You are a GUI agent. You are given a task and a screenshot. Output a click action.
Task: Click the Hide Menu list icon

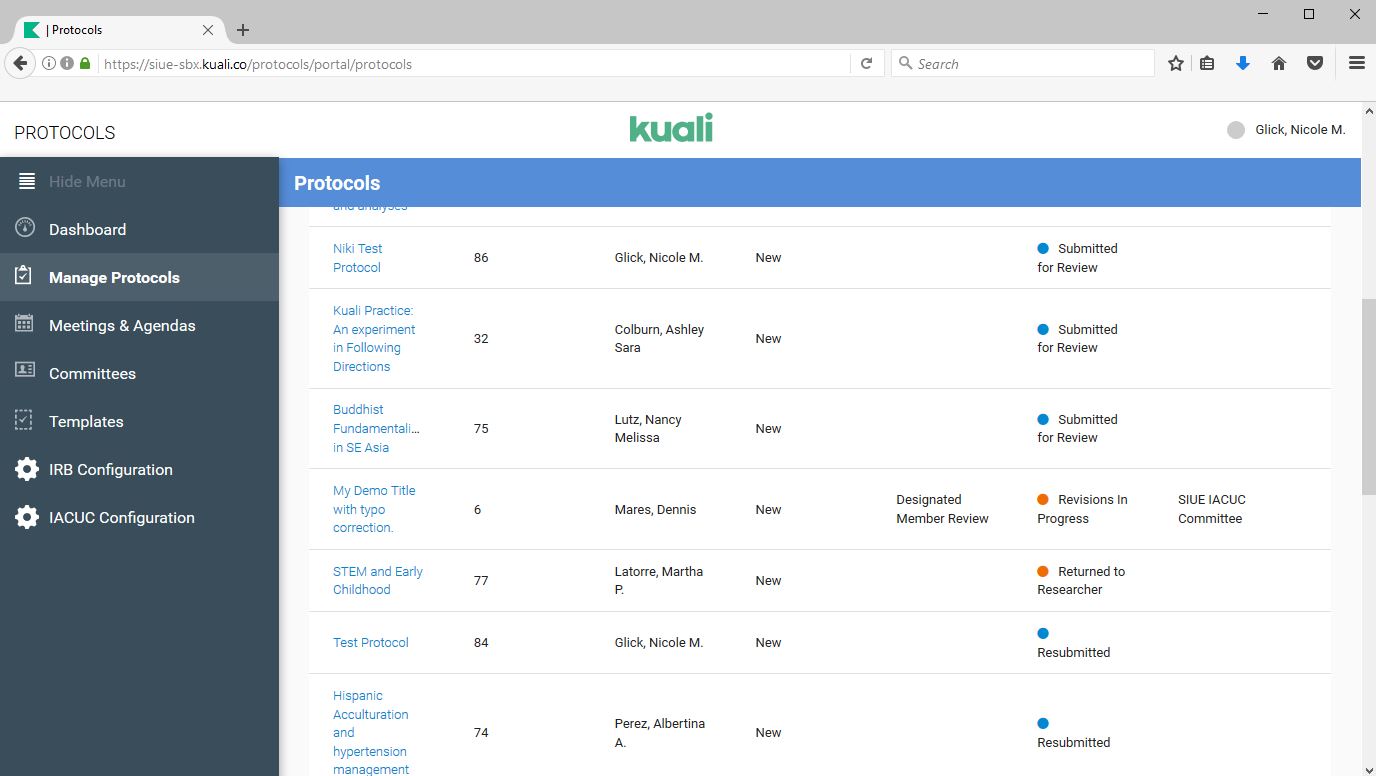click(27, 181)
